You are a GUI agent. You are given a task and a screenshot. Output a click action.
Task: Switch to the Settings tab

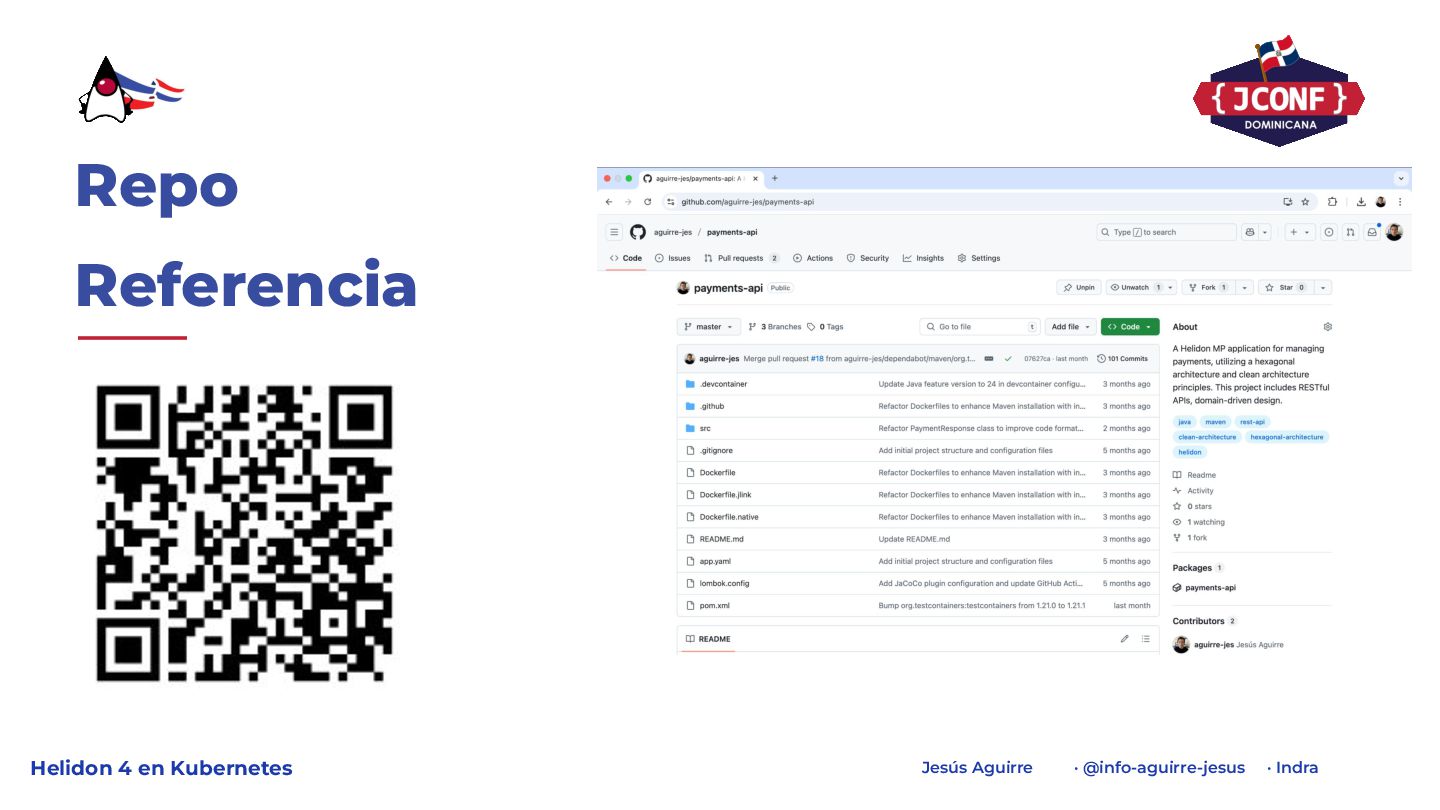(x=979, y=258)
